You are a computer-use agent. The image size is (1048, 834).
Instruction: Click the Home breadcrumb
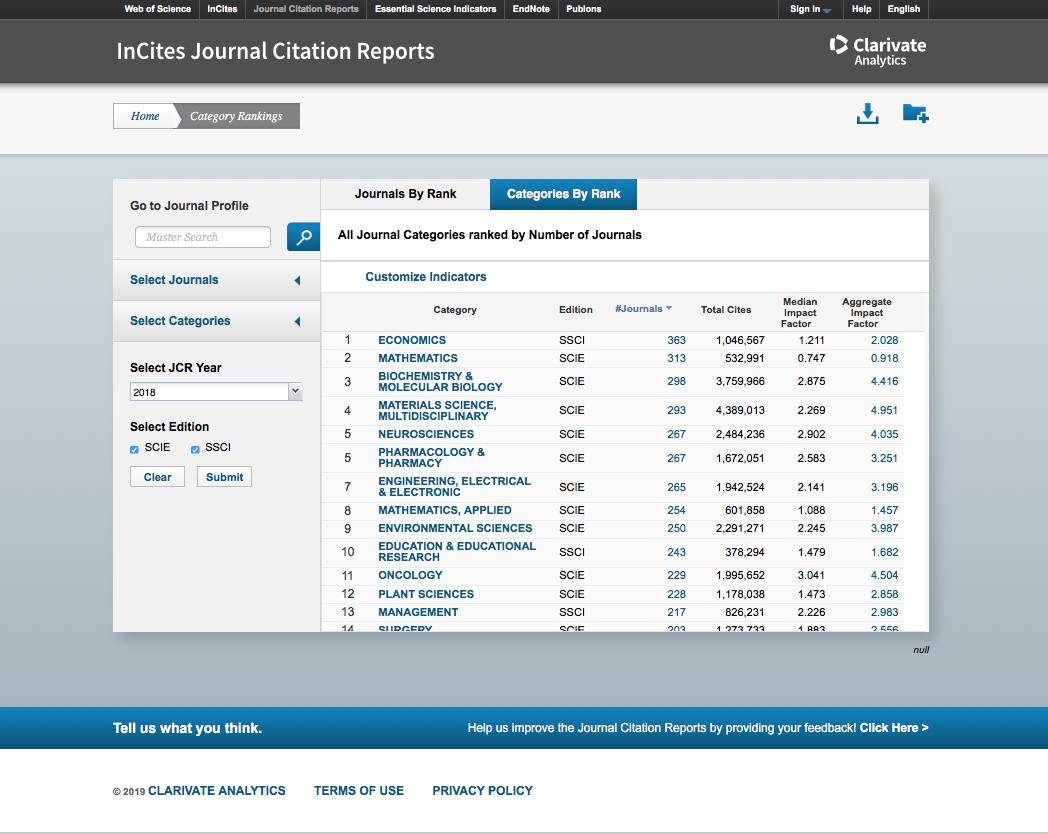coord(144,116)
